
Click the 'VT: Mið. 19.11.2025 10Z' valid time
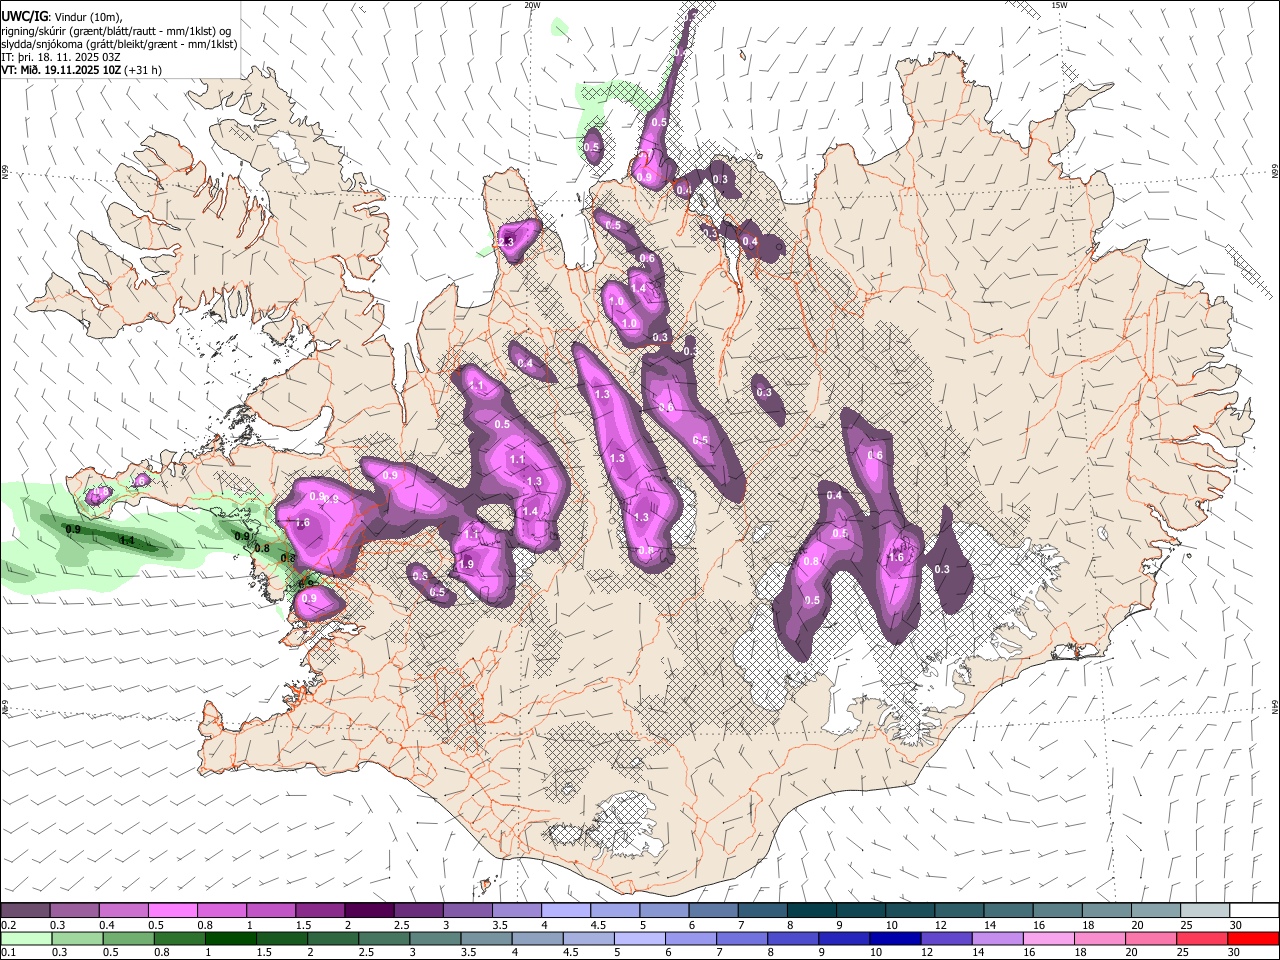(61, 70)
